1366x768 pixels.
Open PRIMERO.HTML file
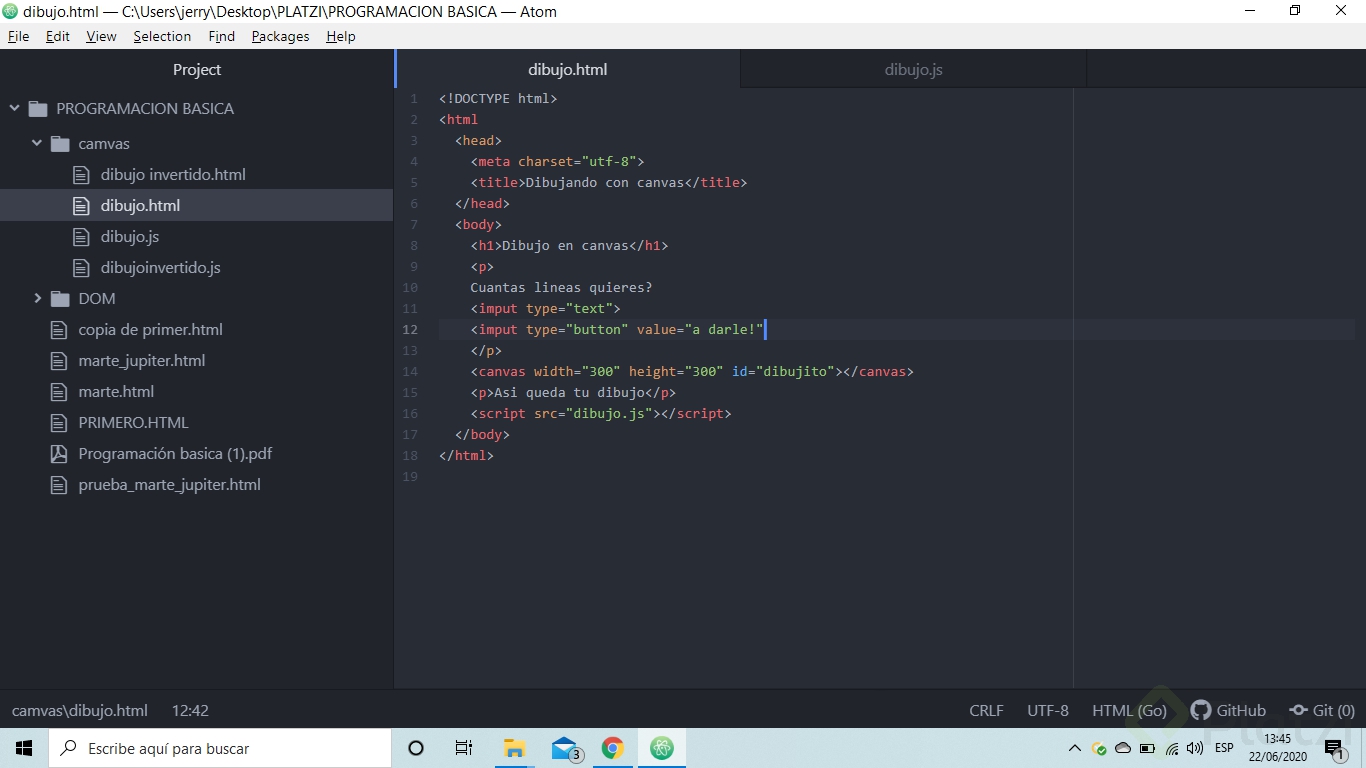pyautogui.click(x=133, y=422)
